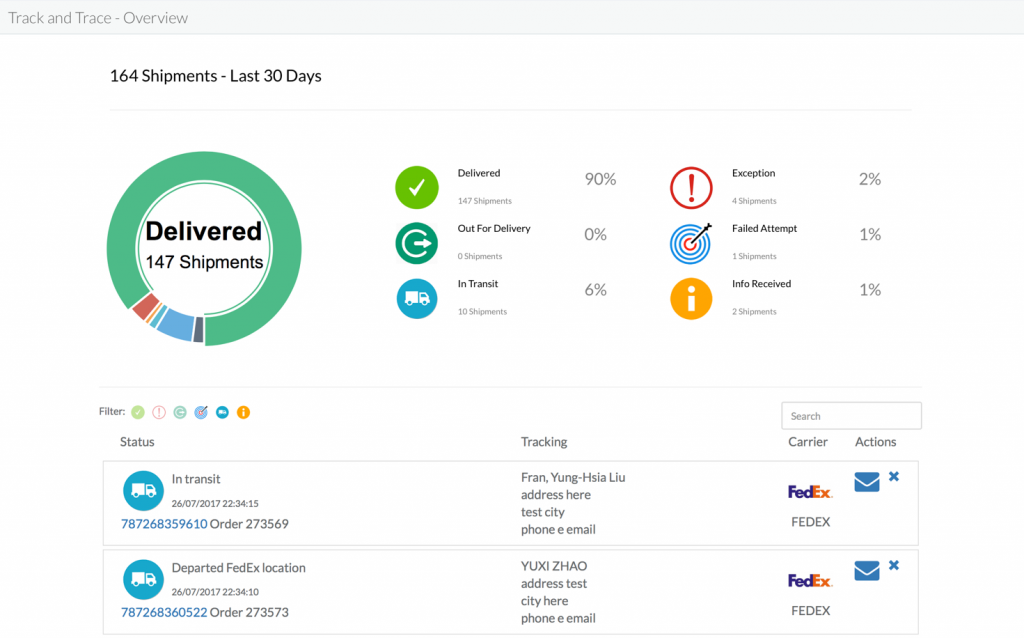Click the large green Delivered status icon
The width and height of the screenshot is (1024, 638).
click(x=417, y=187)
